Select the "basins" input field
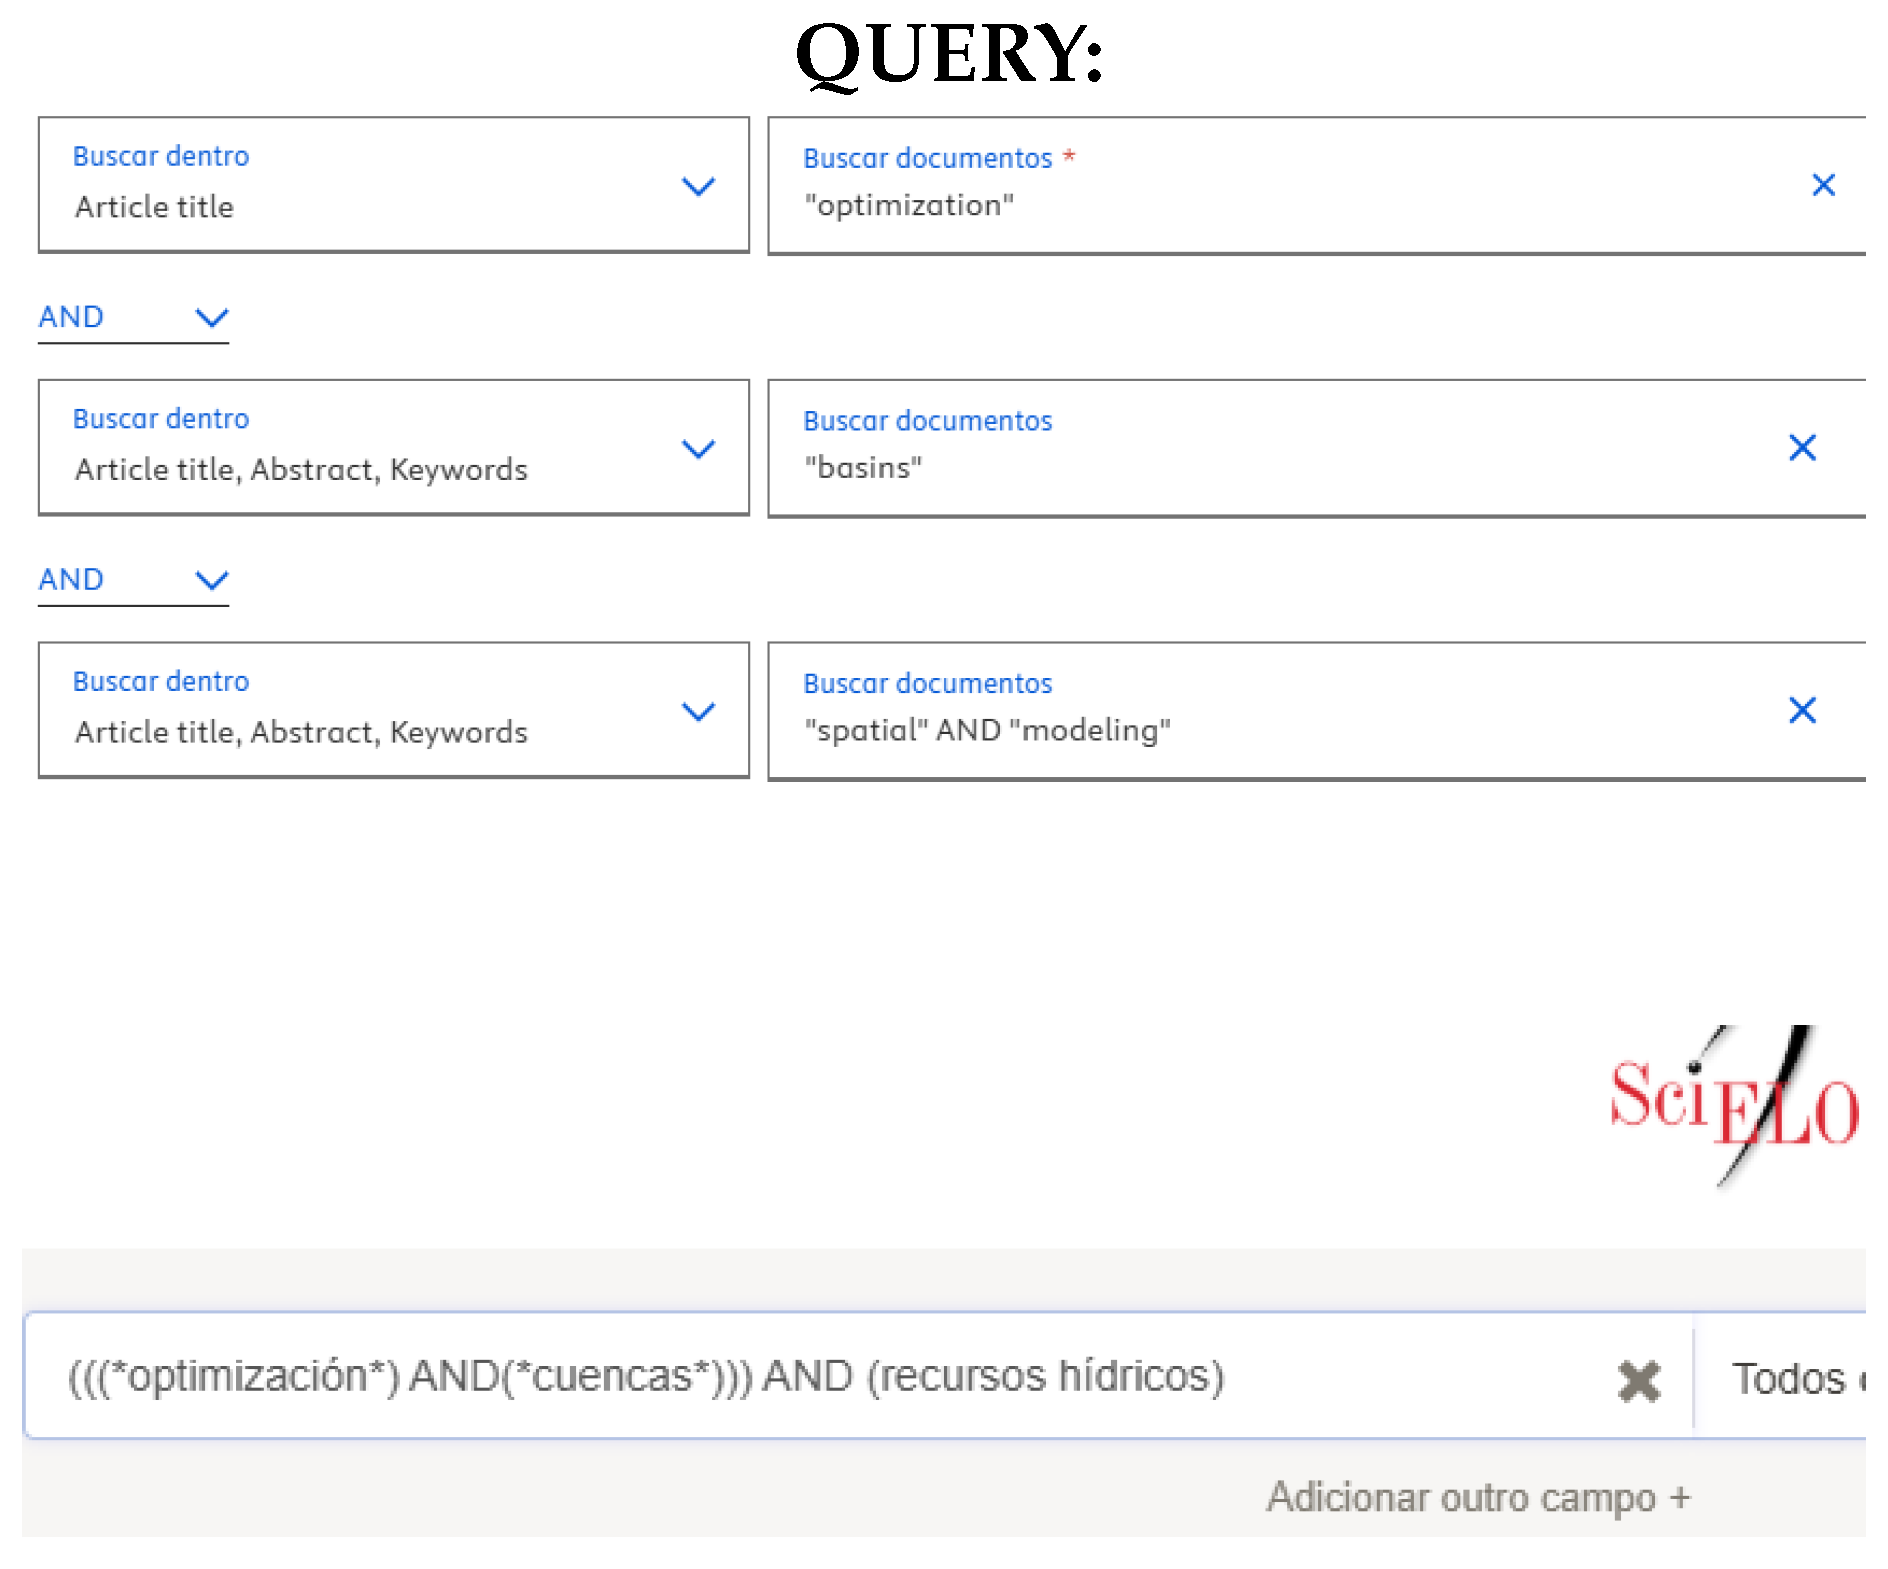 click(x=1100, y=467)
